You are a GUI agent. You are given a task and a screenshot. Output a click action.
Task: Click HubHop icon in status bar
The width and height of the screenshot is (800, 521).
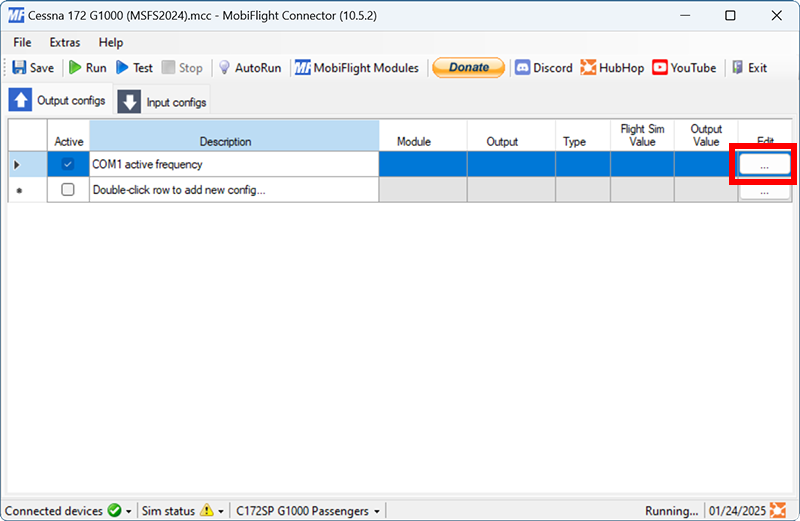click(778, 510)
